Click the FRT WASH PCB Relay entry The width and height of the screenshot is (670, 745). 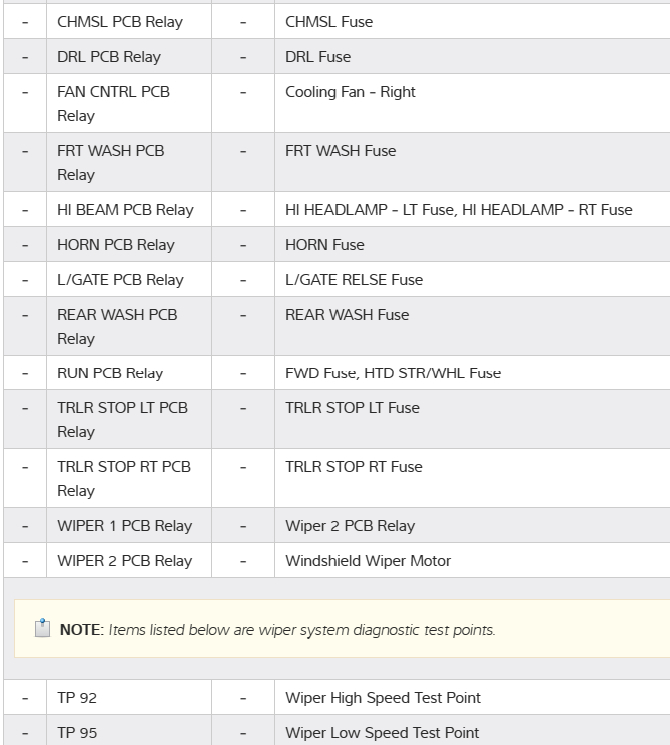(x=110, y=163)
